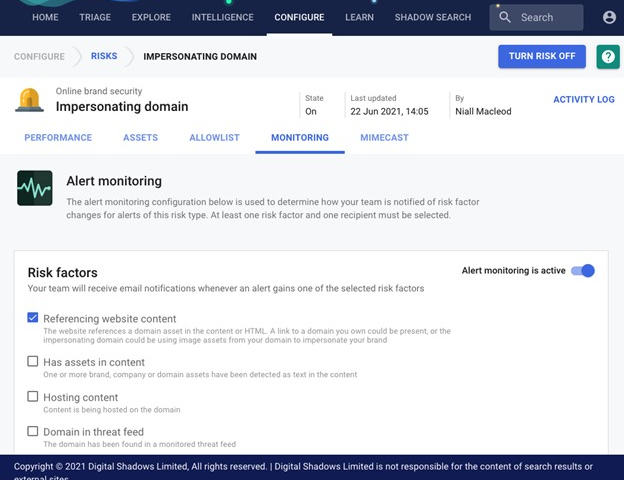The image size is (624, 480).
Task: Go to the HOME navigation item
Action: [x=45, y=17]
